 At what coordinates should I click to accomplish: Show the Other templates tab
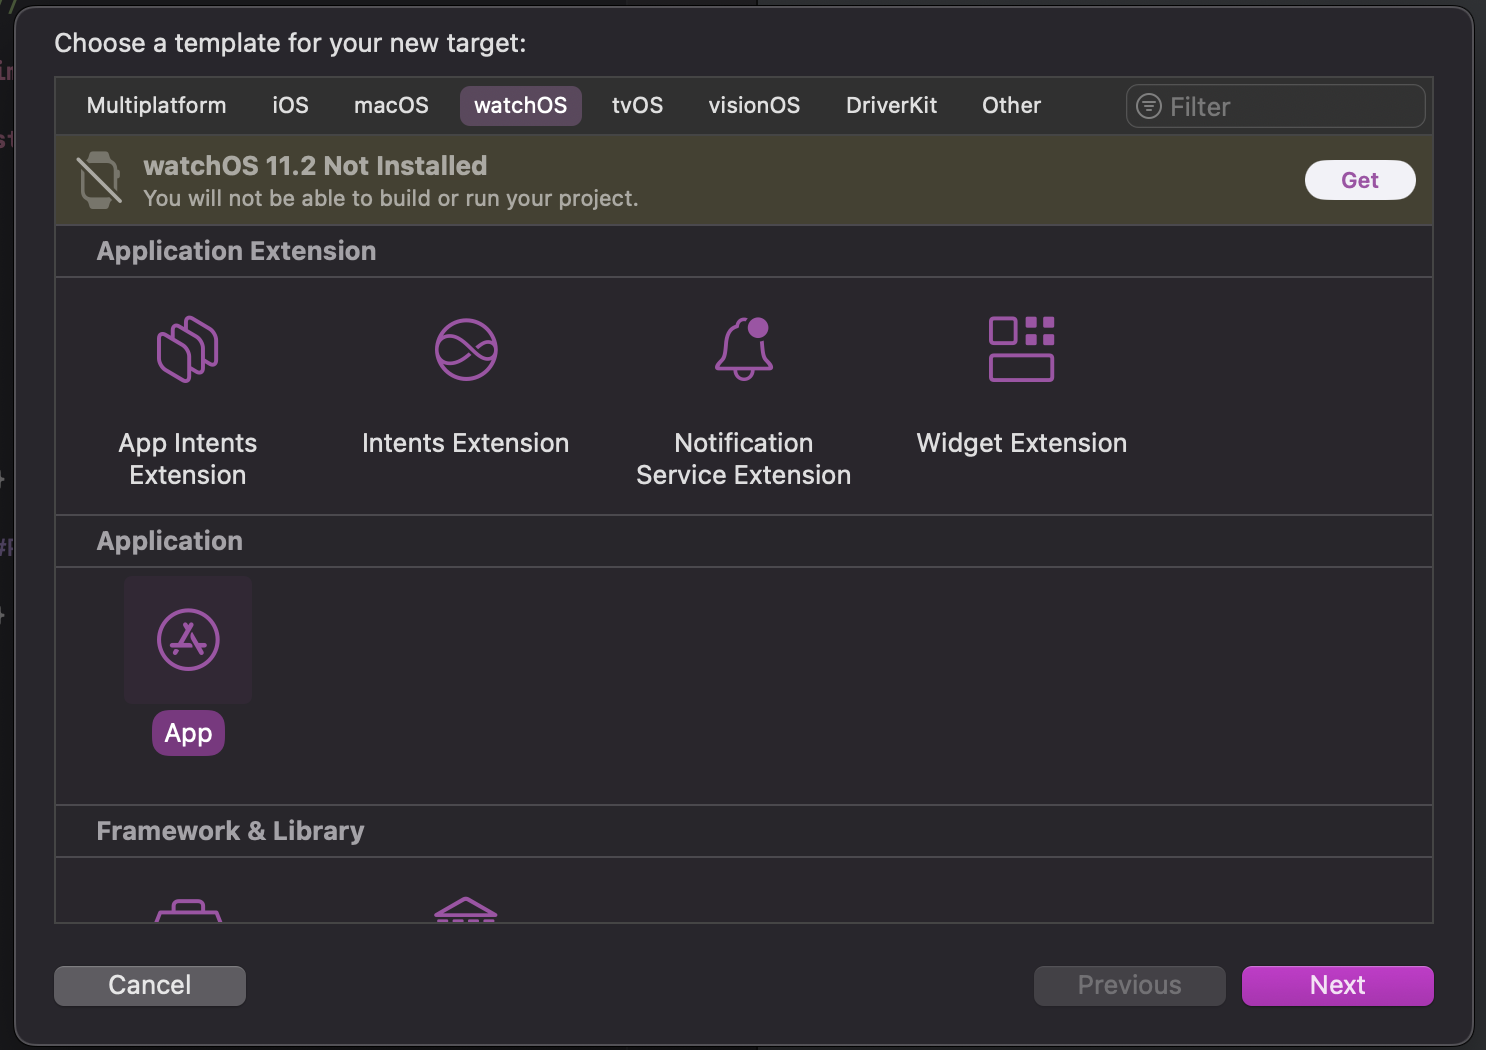[x=1012, y=105]
